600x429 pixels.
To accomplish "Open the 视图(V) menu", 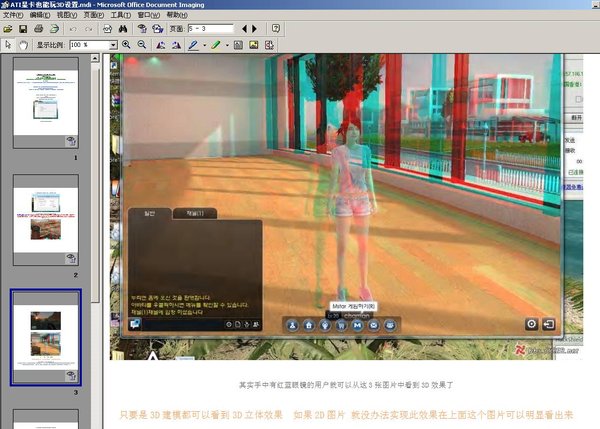I will (x=67, y=15).
